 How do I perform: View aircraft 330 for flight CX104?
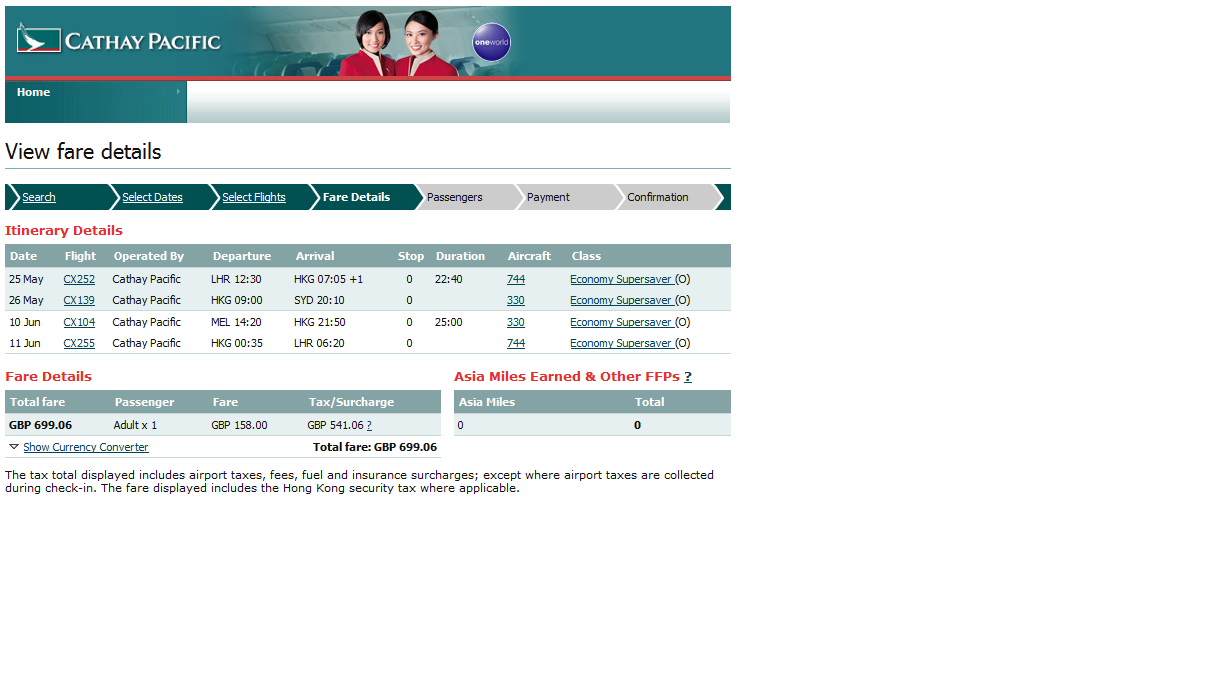point(516,322)
